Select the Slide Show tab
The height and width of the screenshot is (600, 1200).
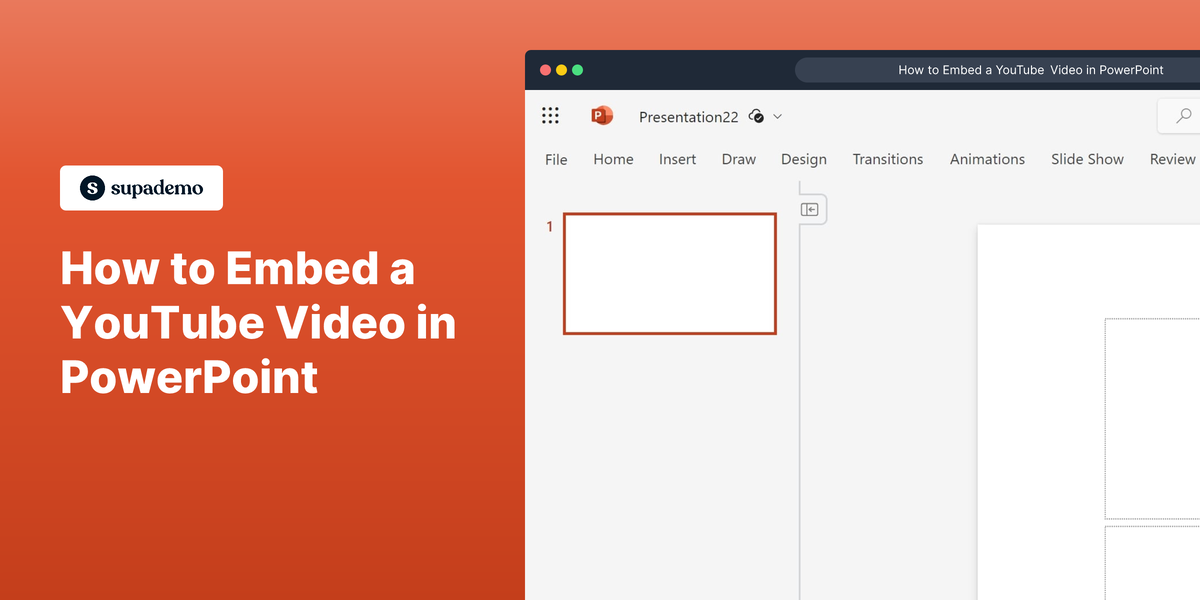[1087, 158]
